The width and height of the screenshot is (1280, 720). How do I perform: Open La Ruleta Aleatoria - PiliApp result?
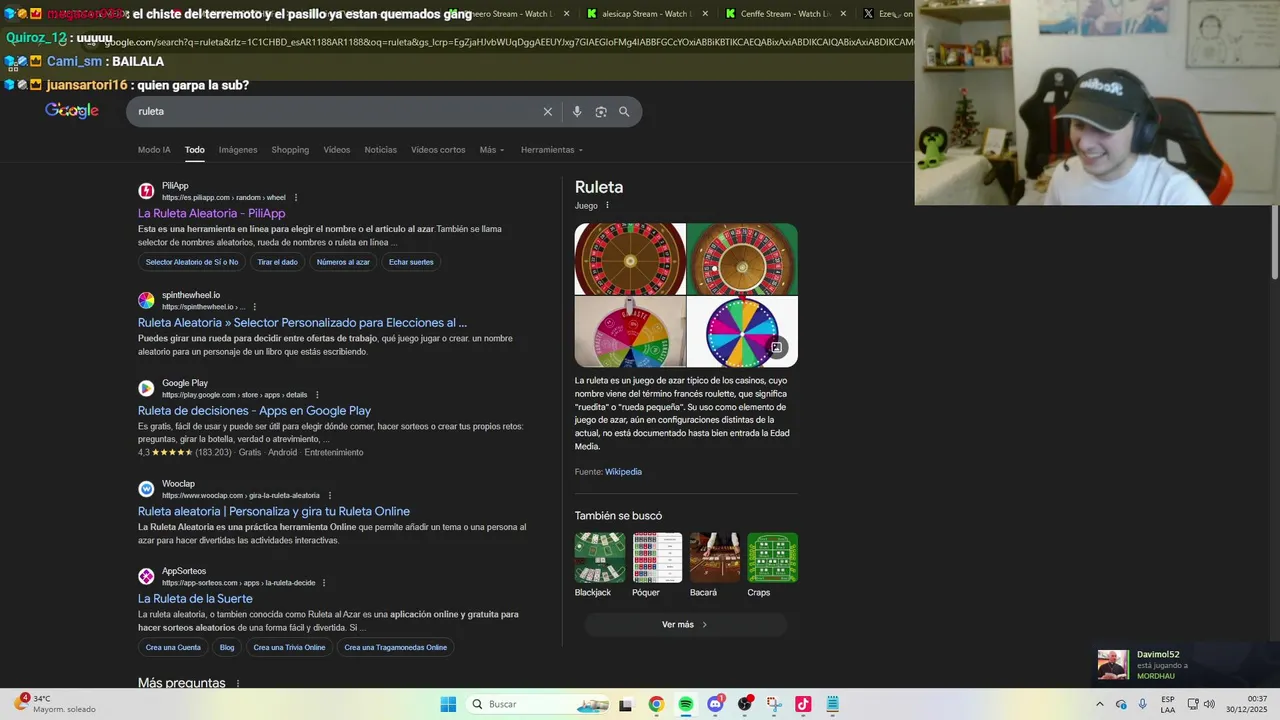(211, 214)
